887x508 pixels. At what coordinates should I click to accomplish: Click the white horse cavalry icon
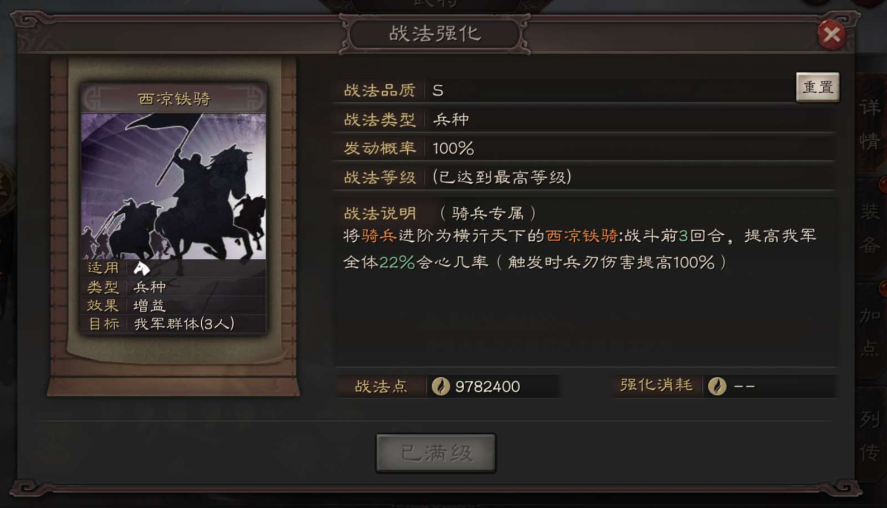coord(141,268)
